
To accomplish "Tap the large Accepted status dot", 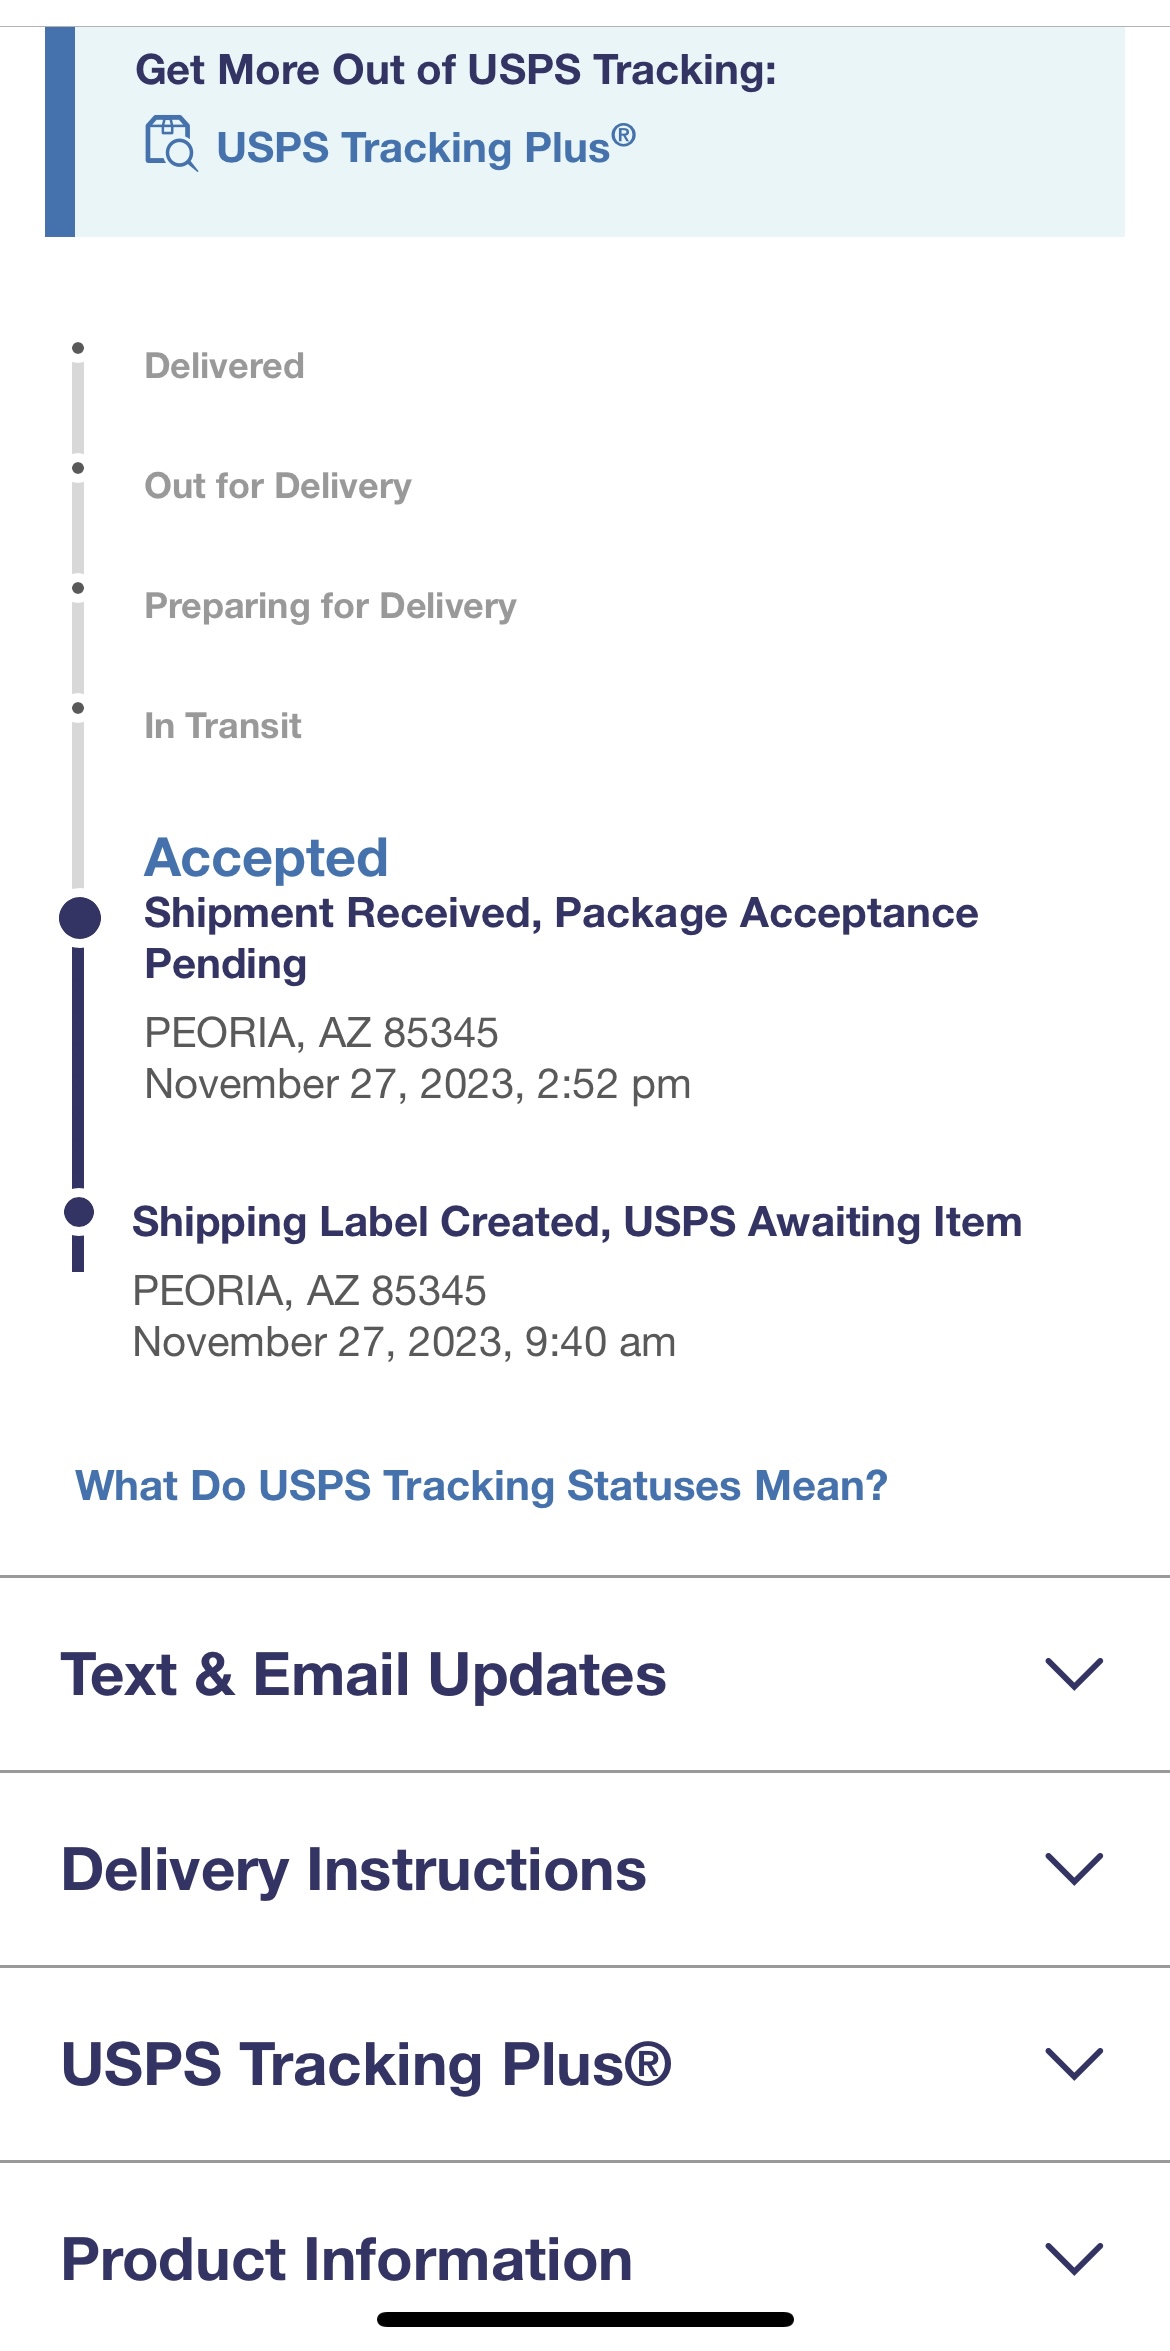I will [80, 918].
